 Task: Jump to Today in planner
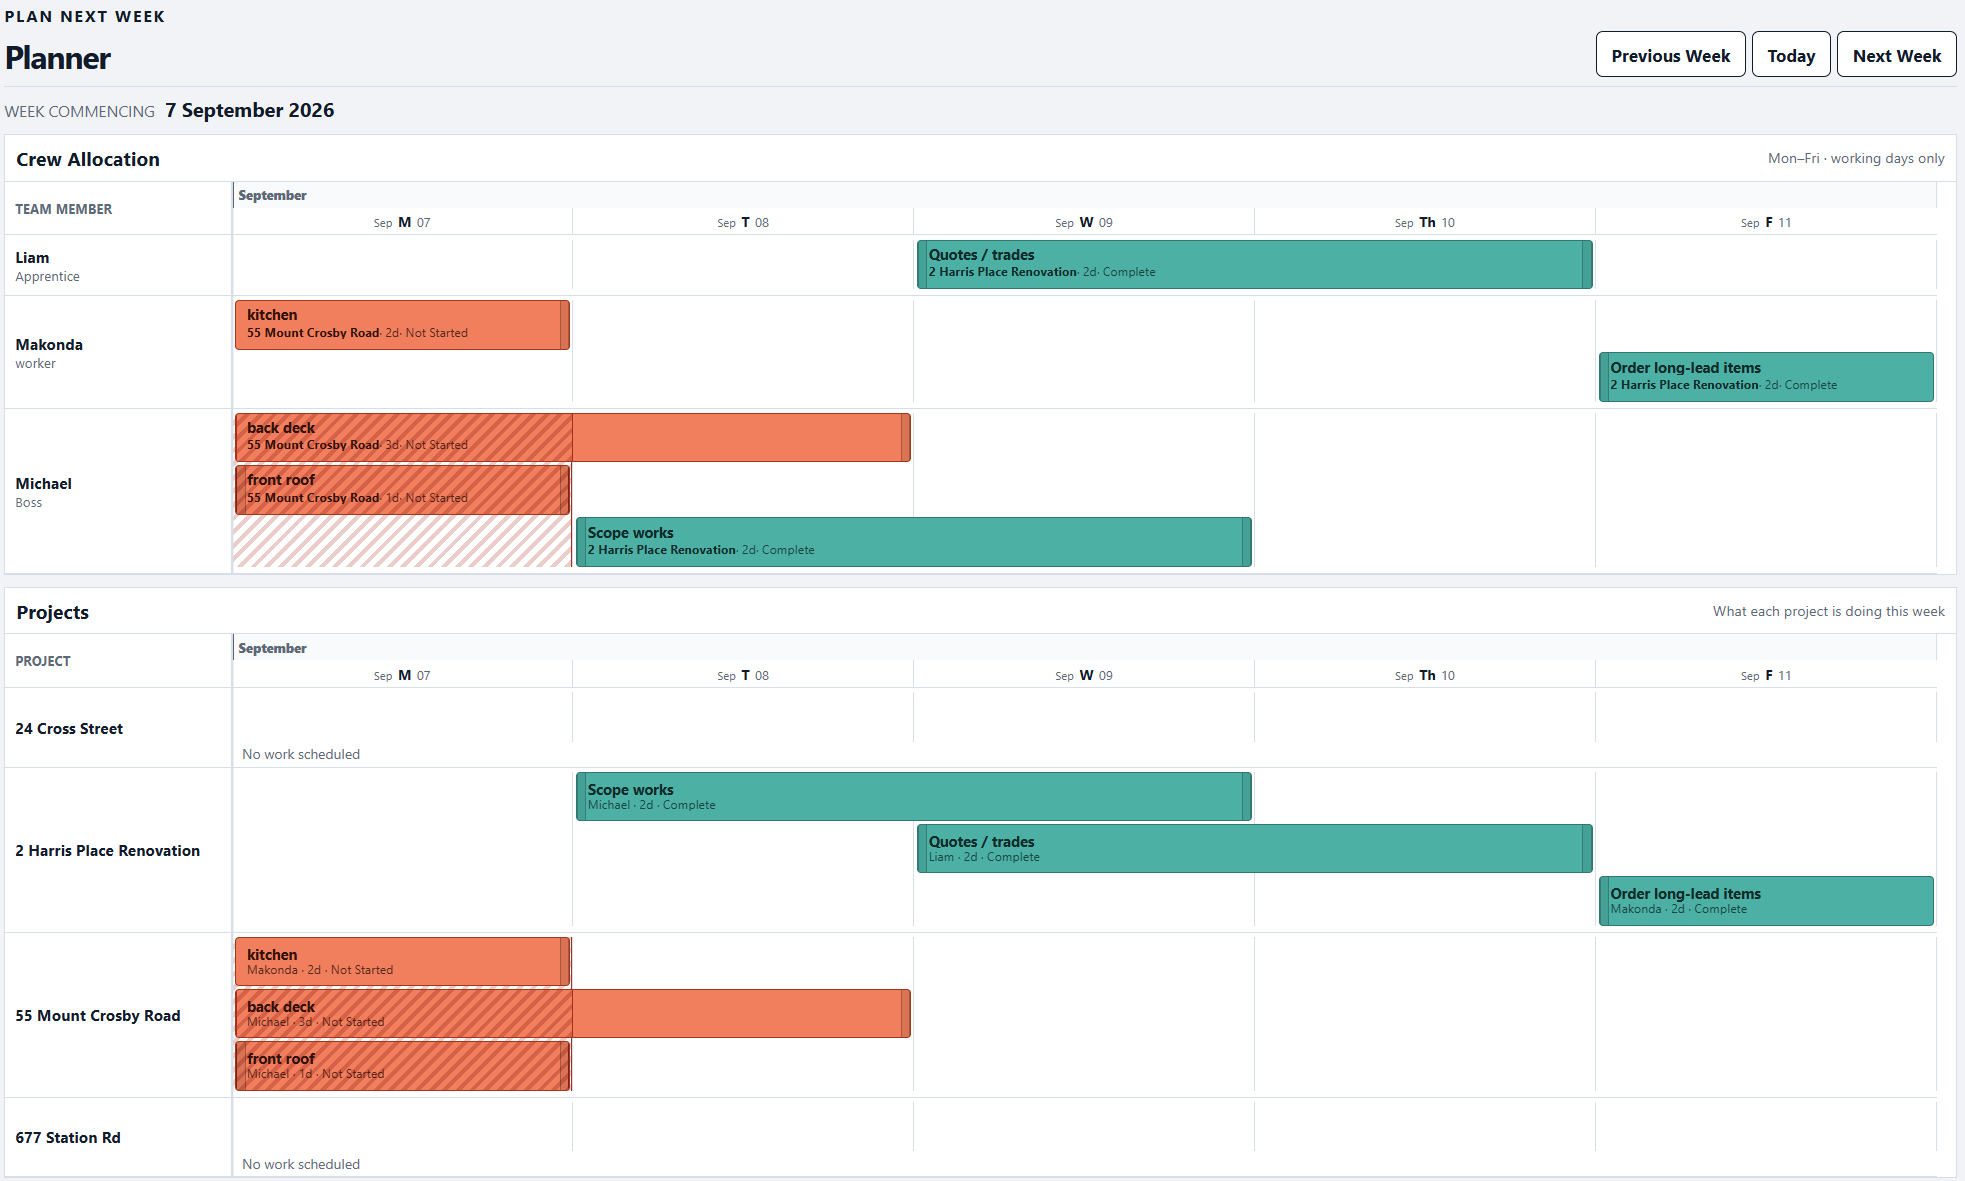(x=1791, y=55)
